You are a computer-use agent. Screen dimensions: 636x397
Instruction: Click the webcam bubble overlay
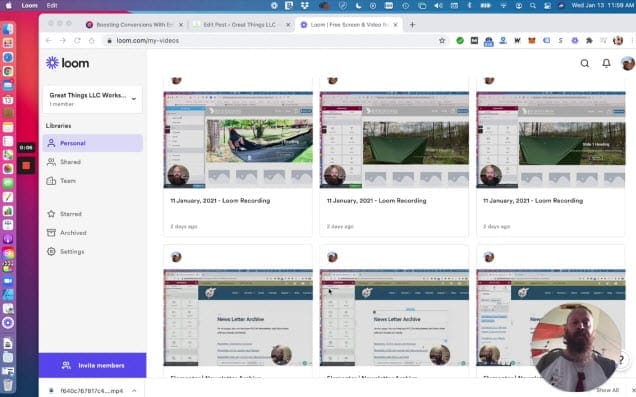click(x=576, y=348)
